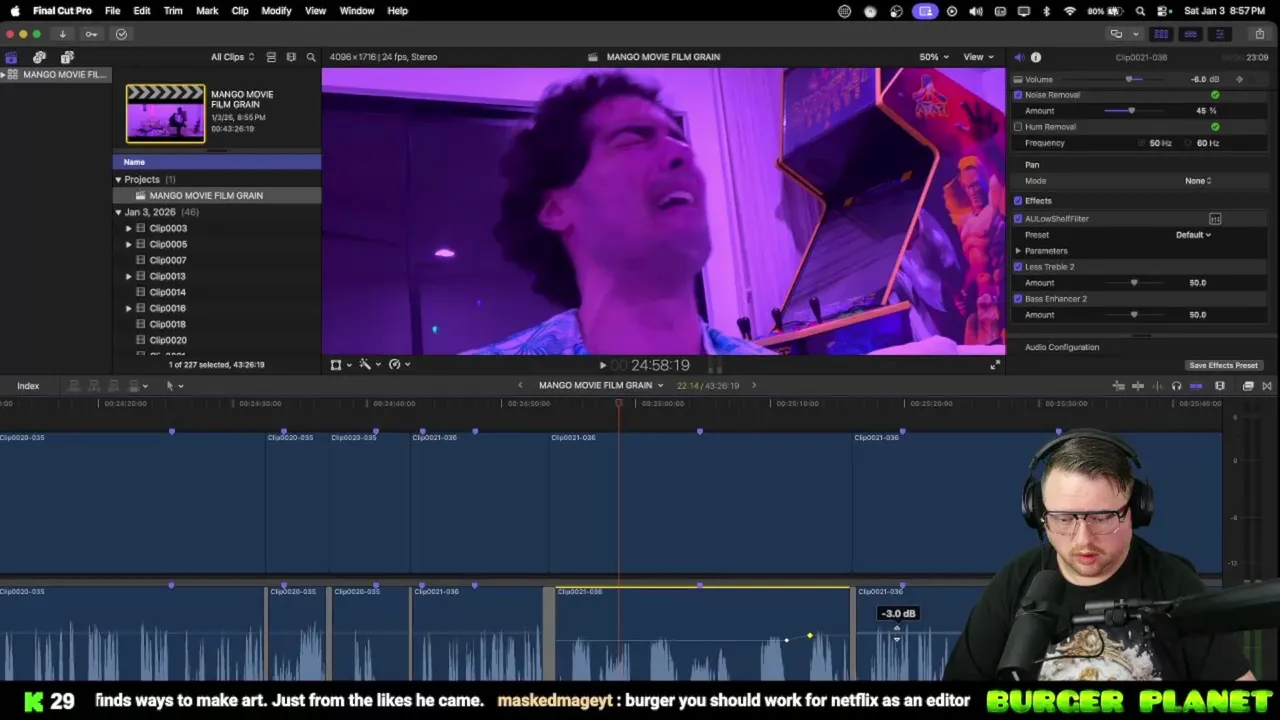The image size is (1280, 720).
Task: Select the MANGO MOVIE FILM GRAIN project thumbnail
Action: point(165,113)
